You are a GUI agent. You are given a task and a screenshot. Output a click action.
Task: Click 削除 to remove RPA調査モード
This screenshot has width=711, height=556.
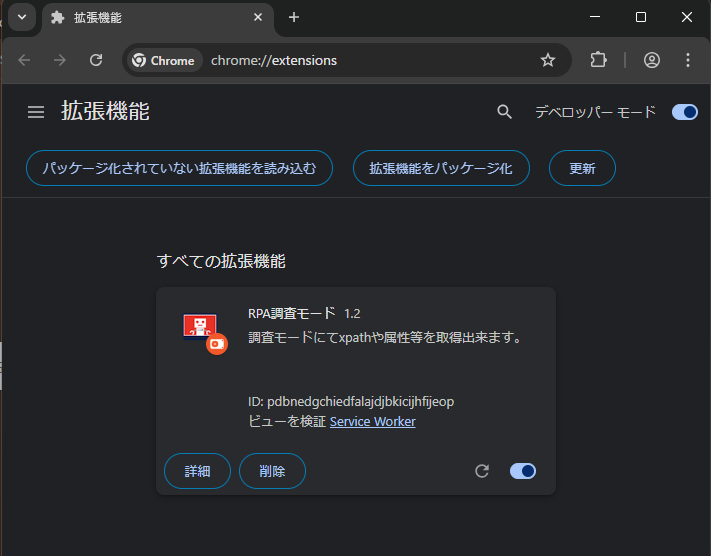(x=272, y=471)
